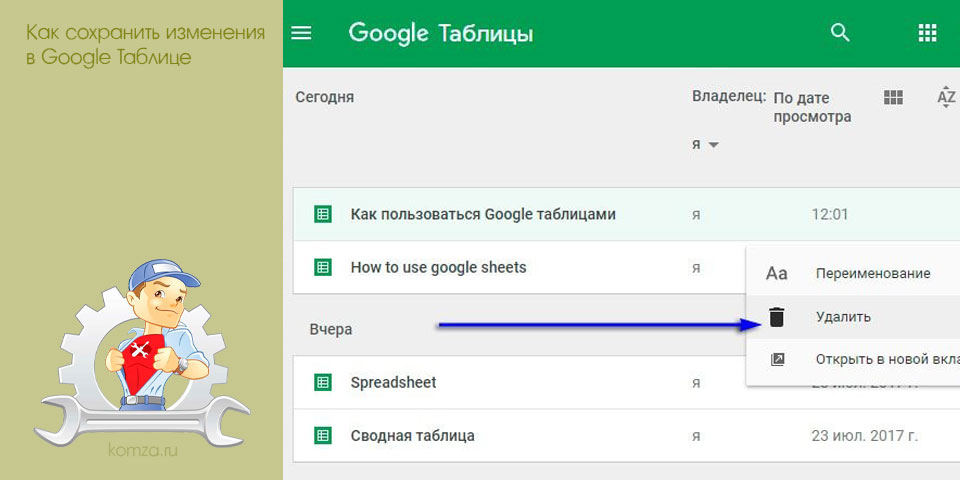Viewport: 960px width, 480px height.
Task: Expand the Владелец owner filter dropdown
Action: point(705,145)
